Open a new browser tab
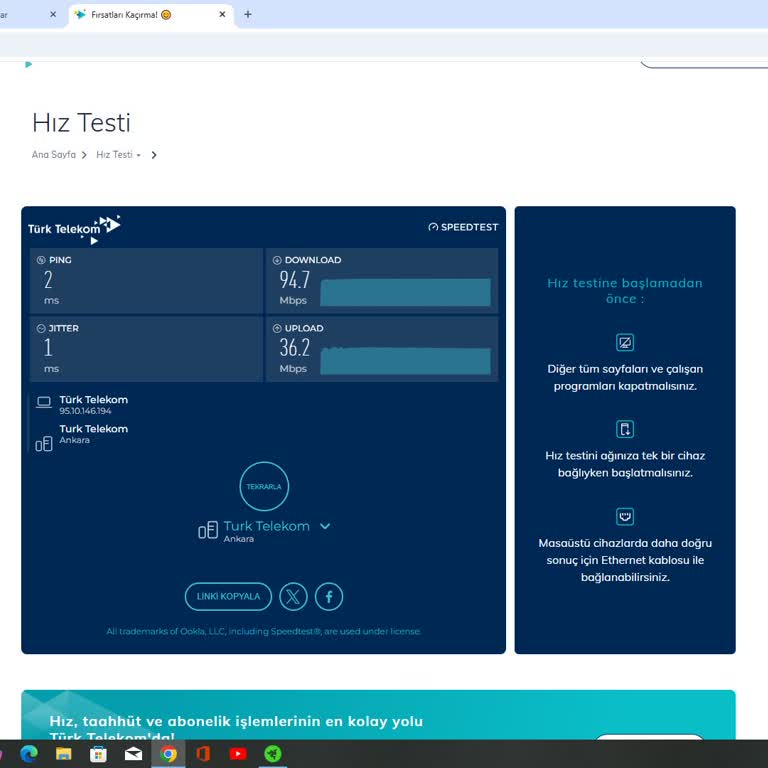 click(248, 15)
